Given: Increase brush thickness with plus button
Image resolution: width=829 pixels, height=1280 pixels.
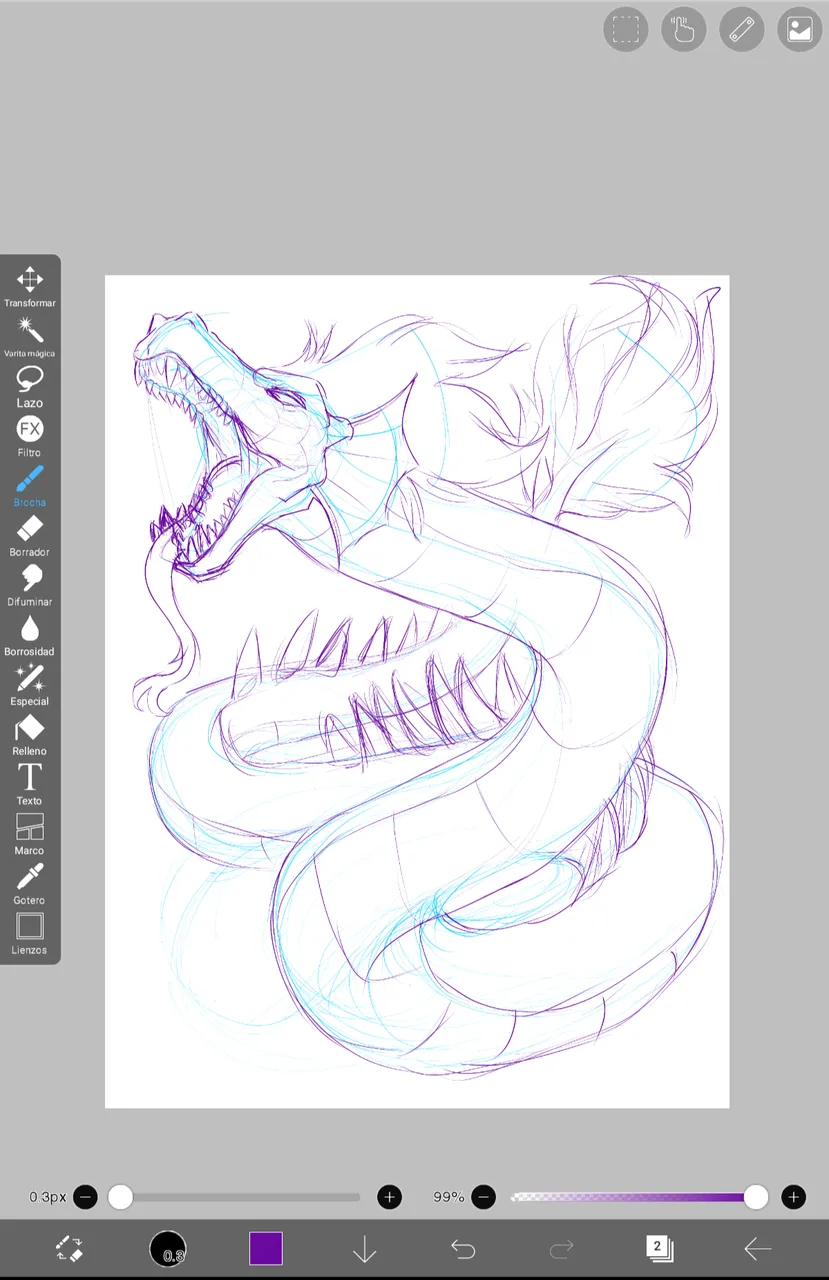Looking at the screenshot, I should tap(389, 1197).
